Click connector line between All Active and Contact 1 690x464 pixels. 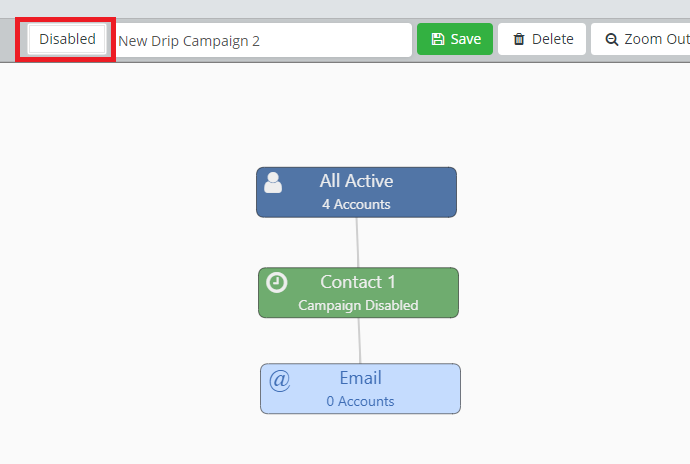tap(357, 242)
